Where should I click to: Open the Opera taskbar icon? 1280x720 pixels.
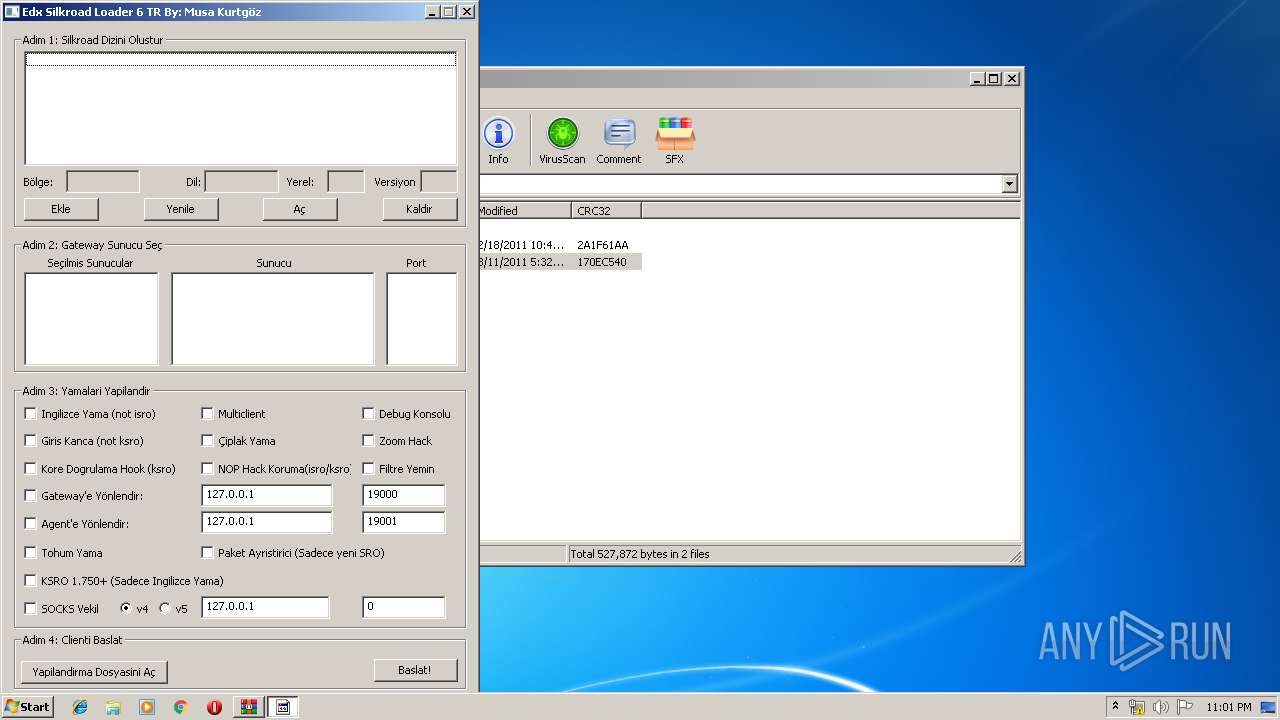[214, 707]
